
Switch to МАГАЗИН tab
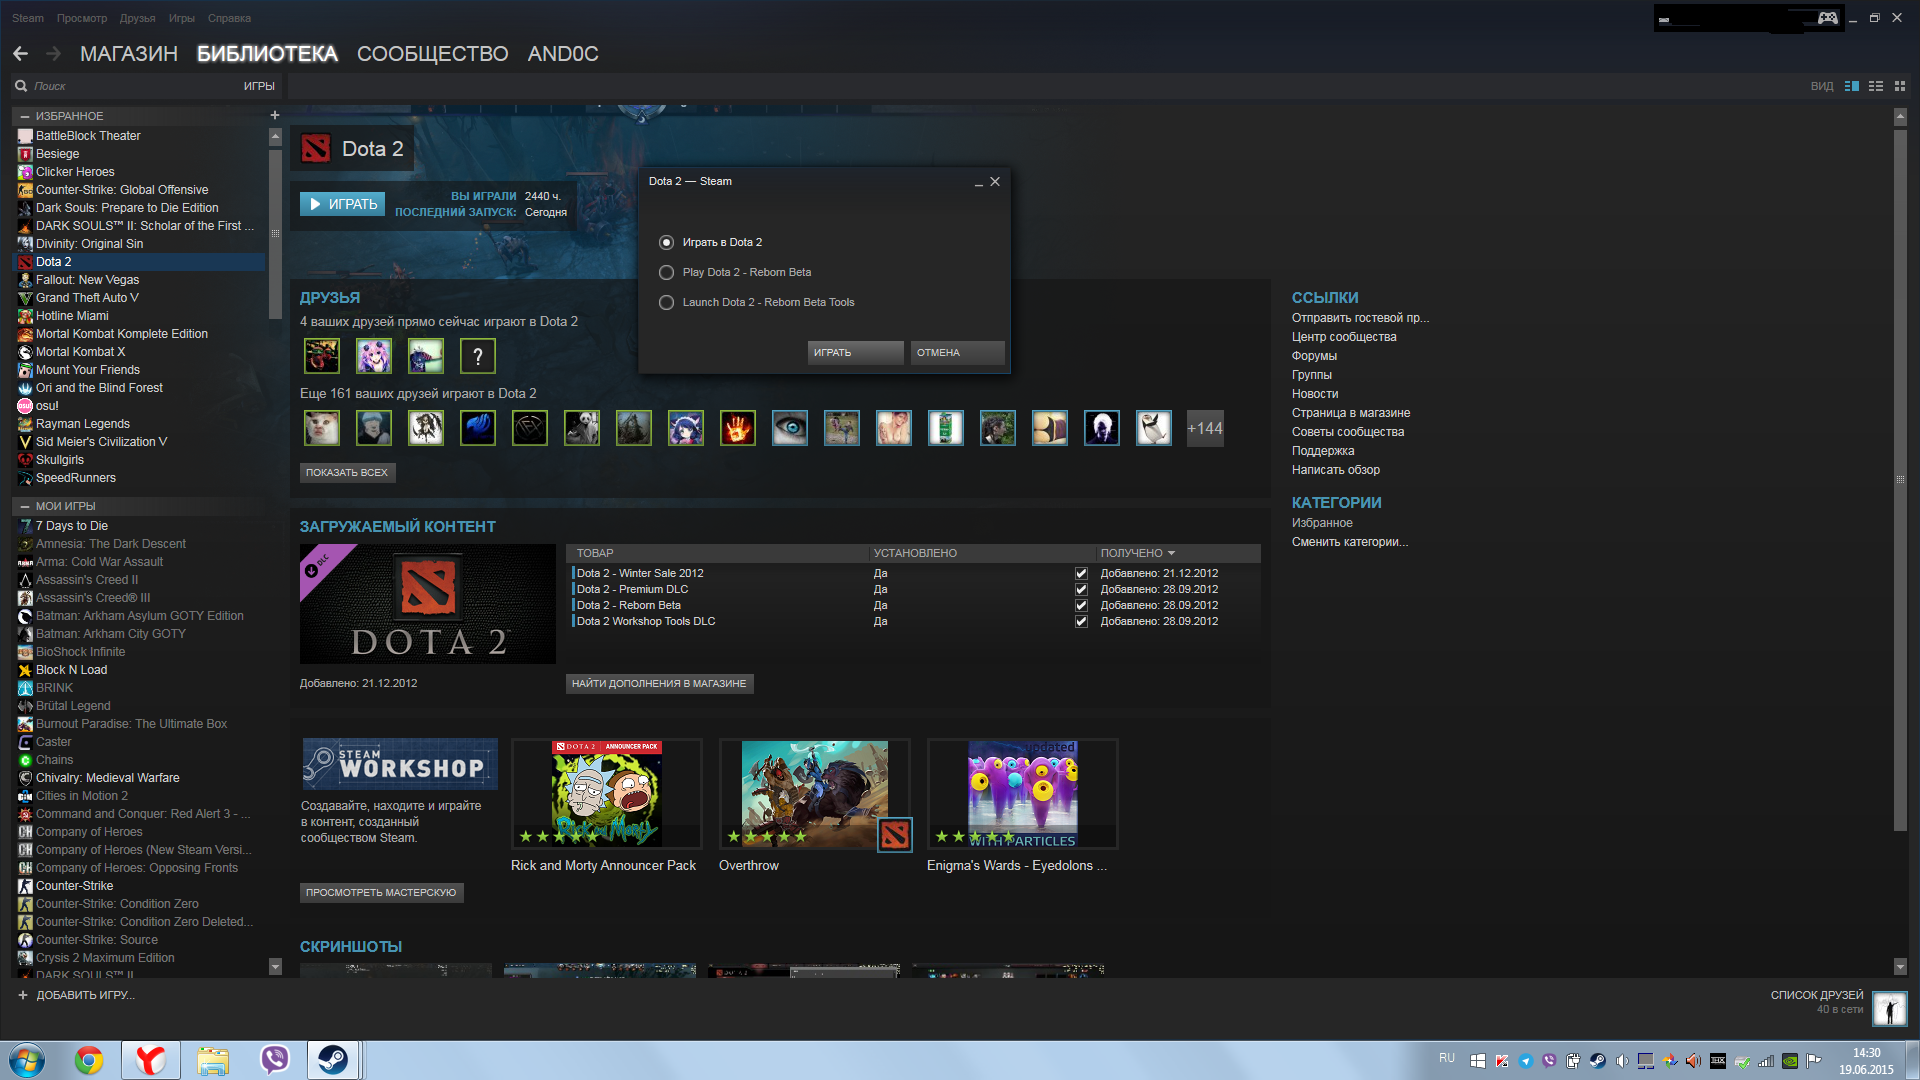pos(129,54)
